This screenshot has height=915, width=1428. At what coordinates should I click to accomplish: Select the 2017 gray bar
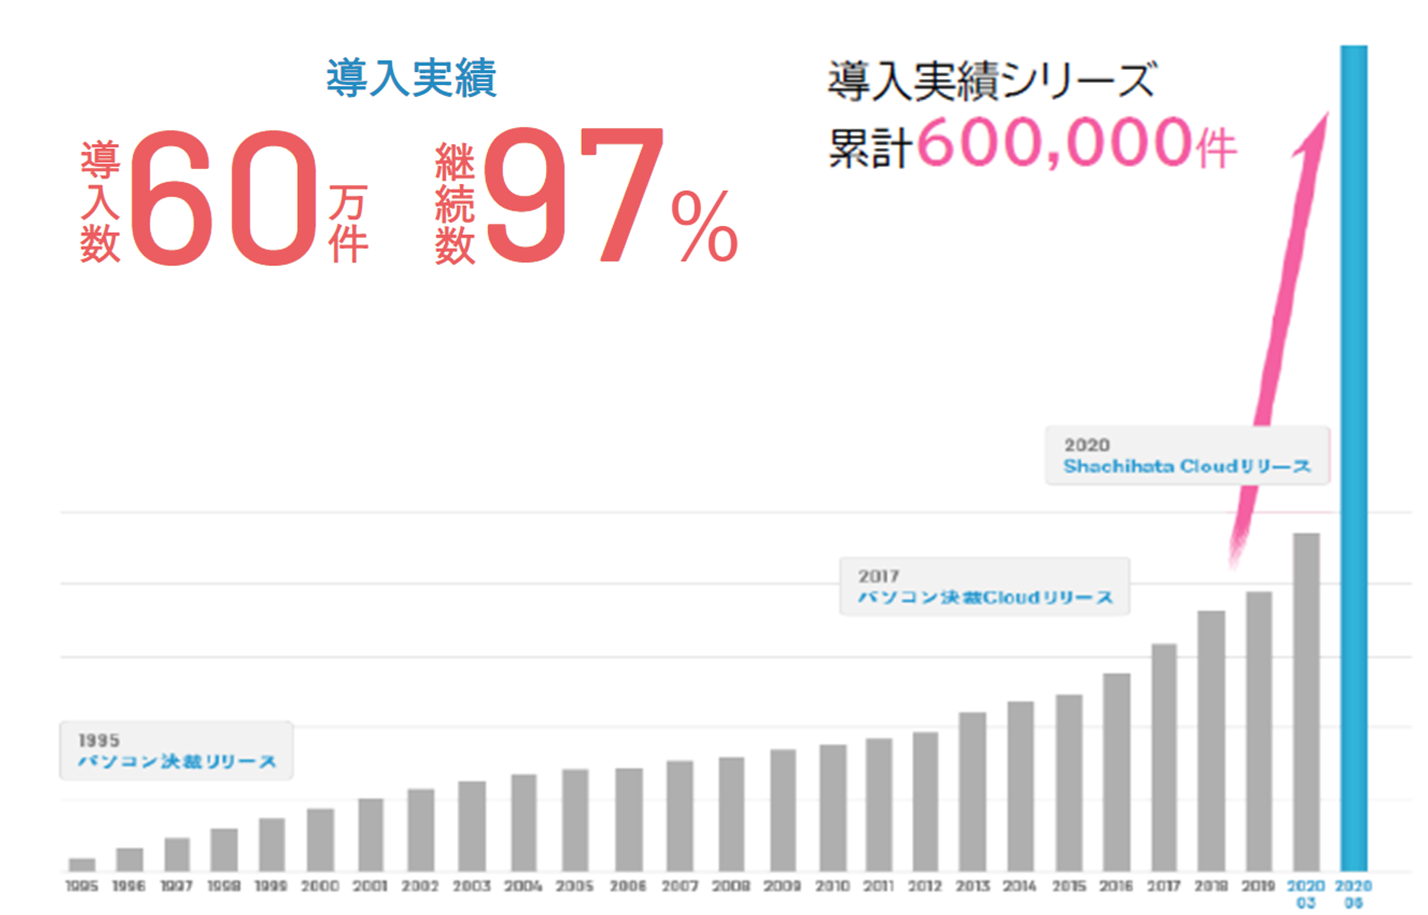coord(1163,756)
